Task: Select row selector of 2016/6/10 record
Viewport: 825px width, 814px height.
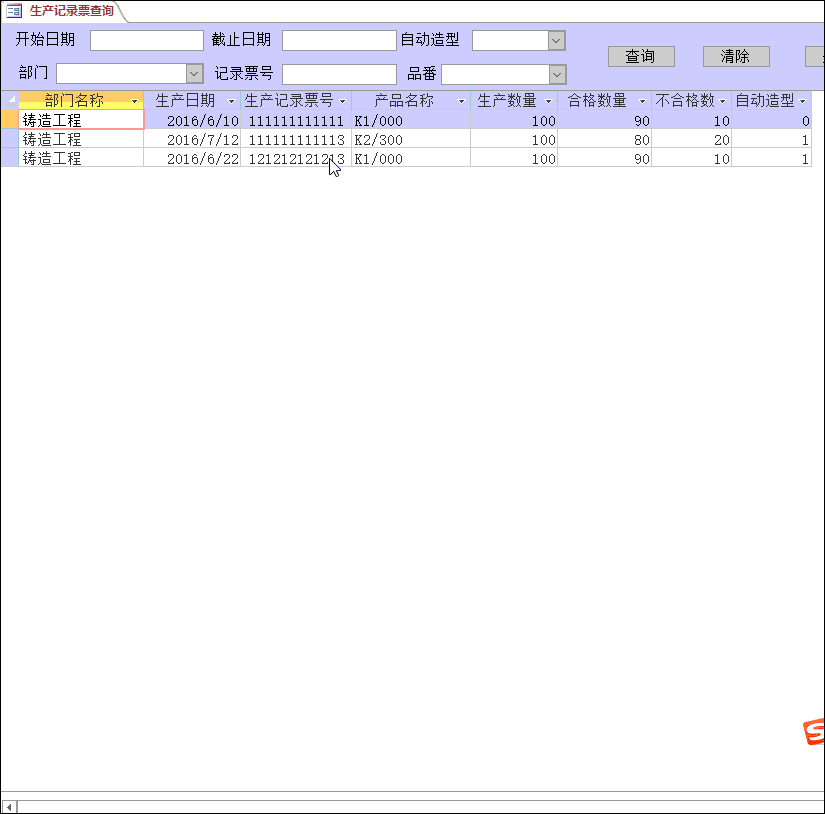Action: coord(10,120)
